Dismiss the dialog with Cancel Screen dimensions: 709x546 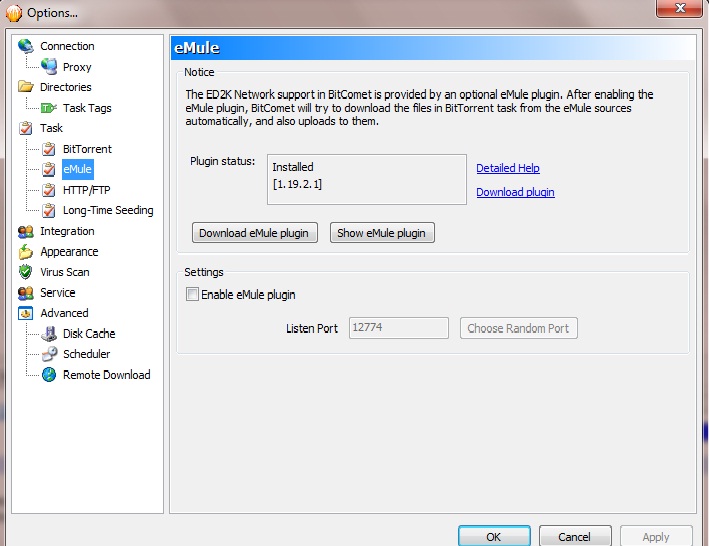[x=575, y=537]
